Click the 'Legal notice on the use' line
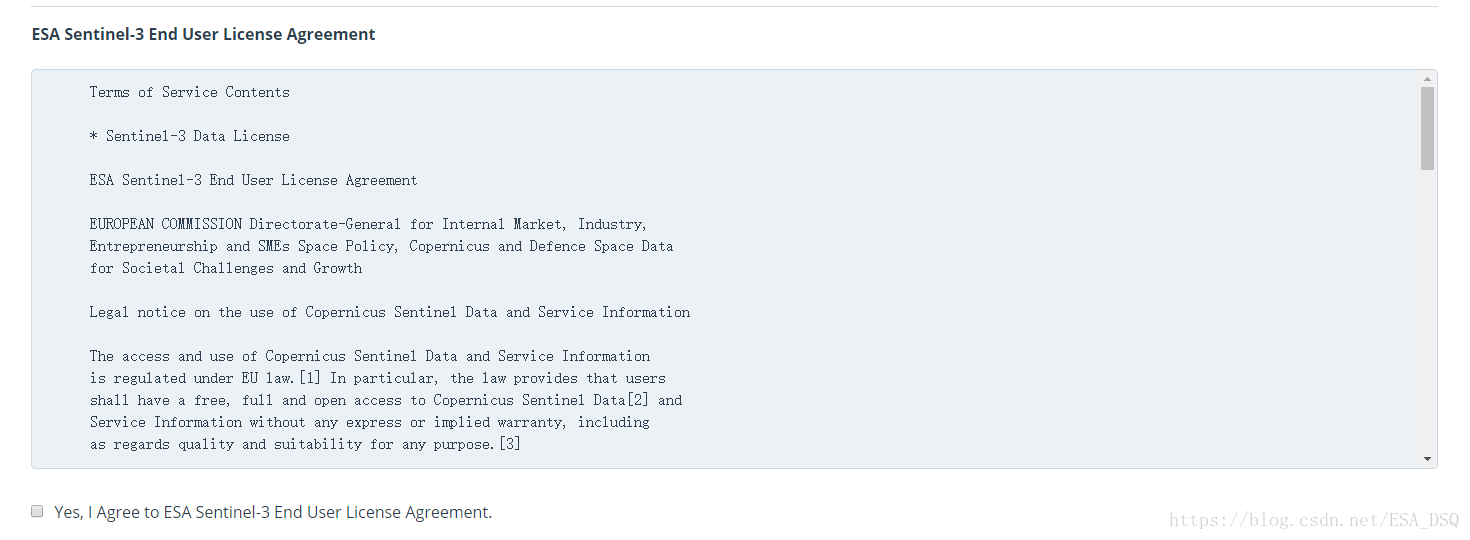The width and height of the screenshot is (1470, 540). click(390, 312)
